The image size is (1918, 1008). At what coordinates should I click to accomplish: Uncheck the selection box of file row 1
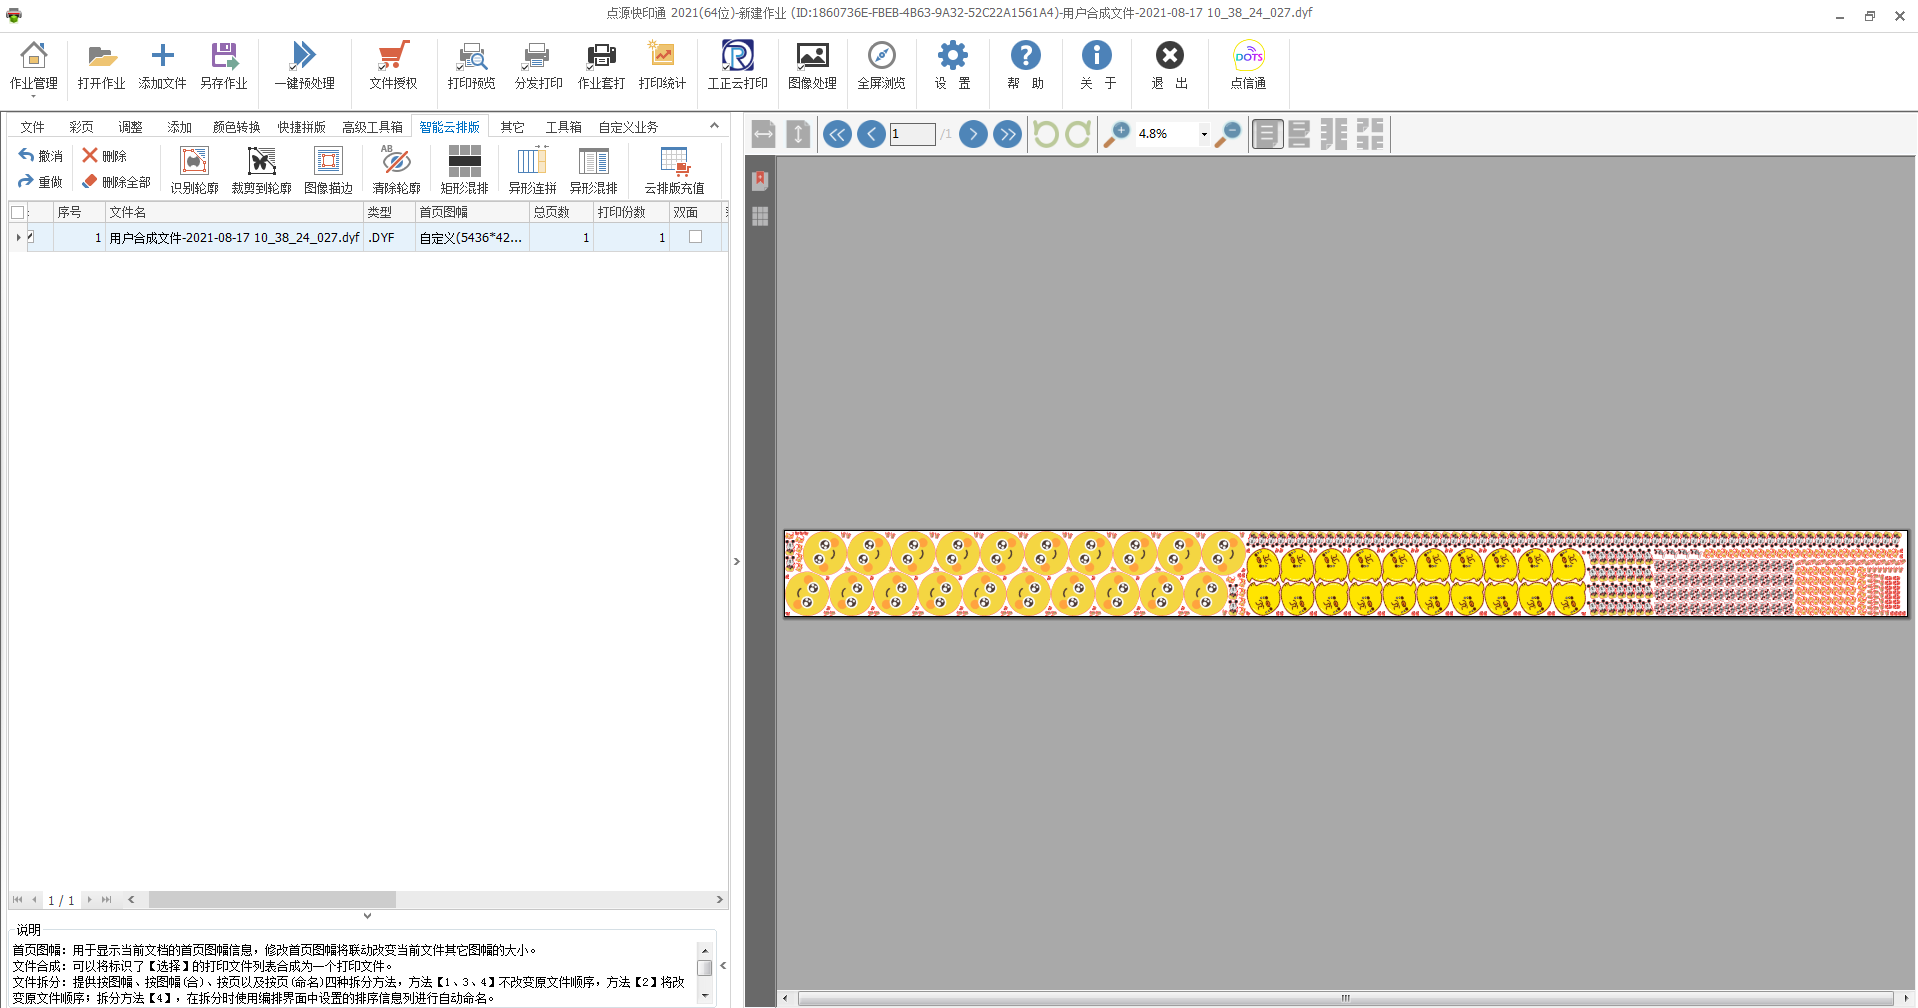(31, 237)
